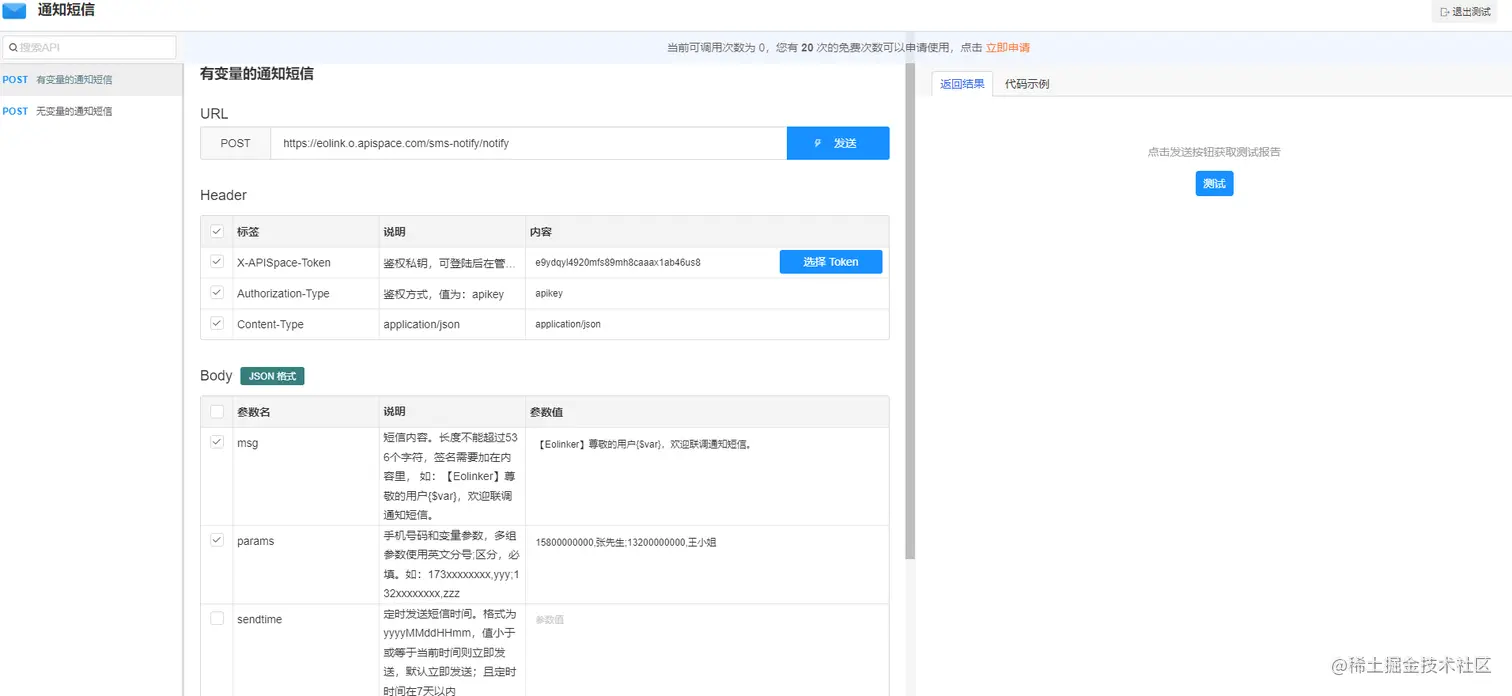Toggle the Body select-all checkbox
Screen dimensions: 1512x696
point(217,412)
